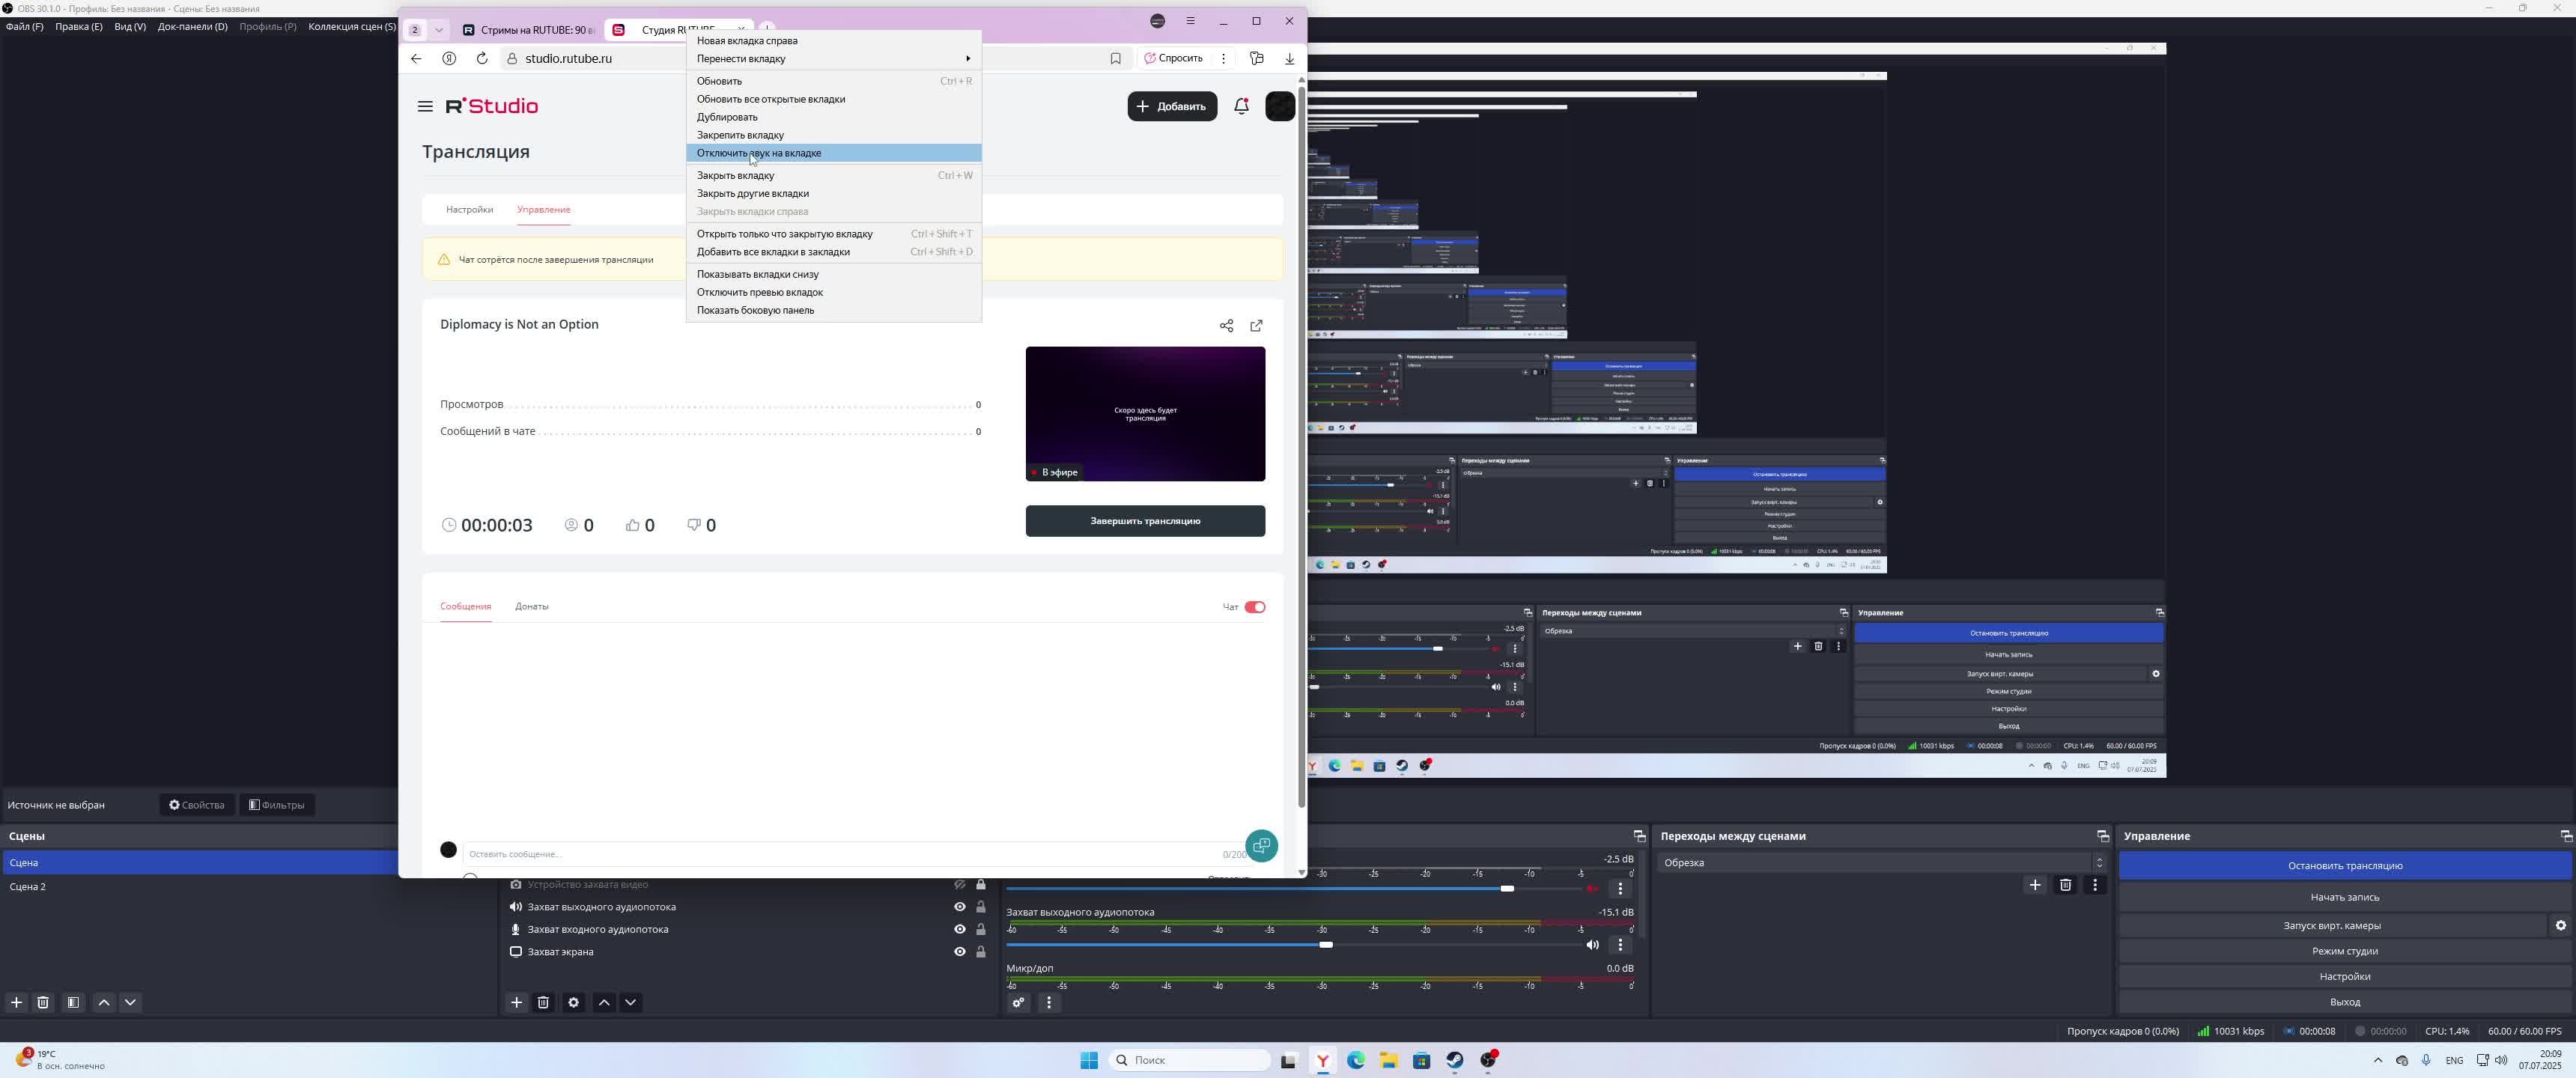This screenshot has height=1078, width=2576.
Task: Bookmark the page with the bookmark icon
Action: click(1116, 58)
